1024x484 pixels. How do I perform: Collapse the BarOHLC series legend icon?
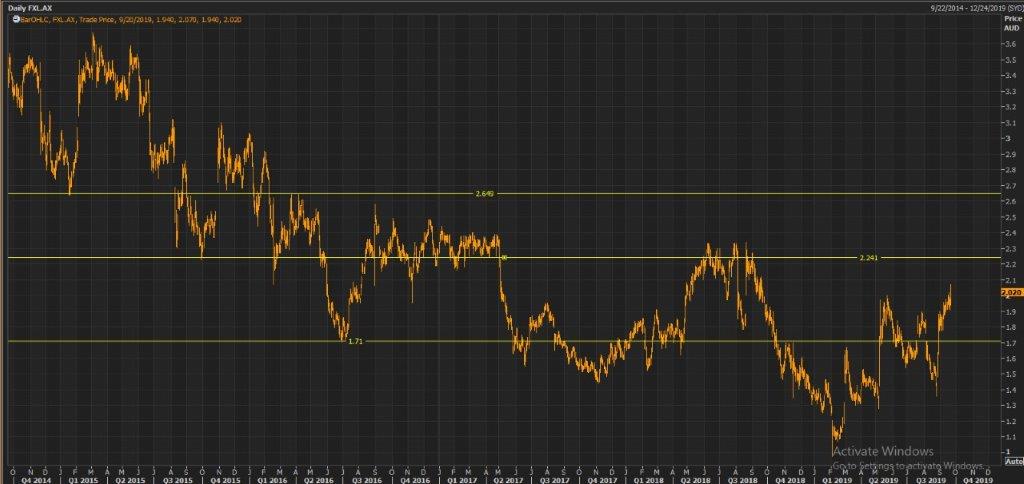click(15, 20)
